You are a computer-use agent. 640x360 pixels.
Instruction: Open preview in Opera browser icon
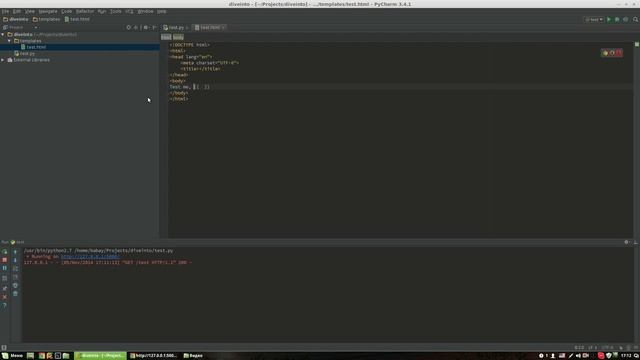tap(619, 53)
